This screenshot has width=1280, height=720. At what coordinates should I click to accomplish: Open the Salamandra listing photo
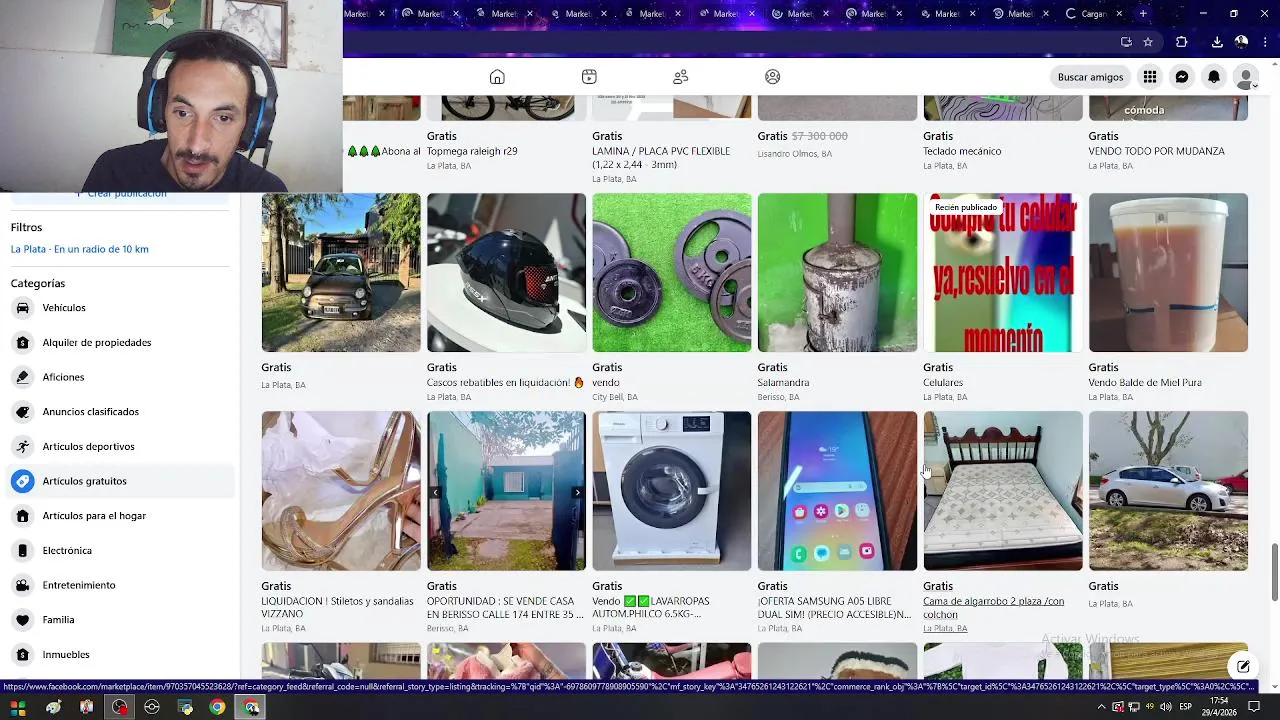[x=837, y=273]
